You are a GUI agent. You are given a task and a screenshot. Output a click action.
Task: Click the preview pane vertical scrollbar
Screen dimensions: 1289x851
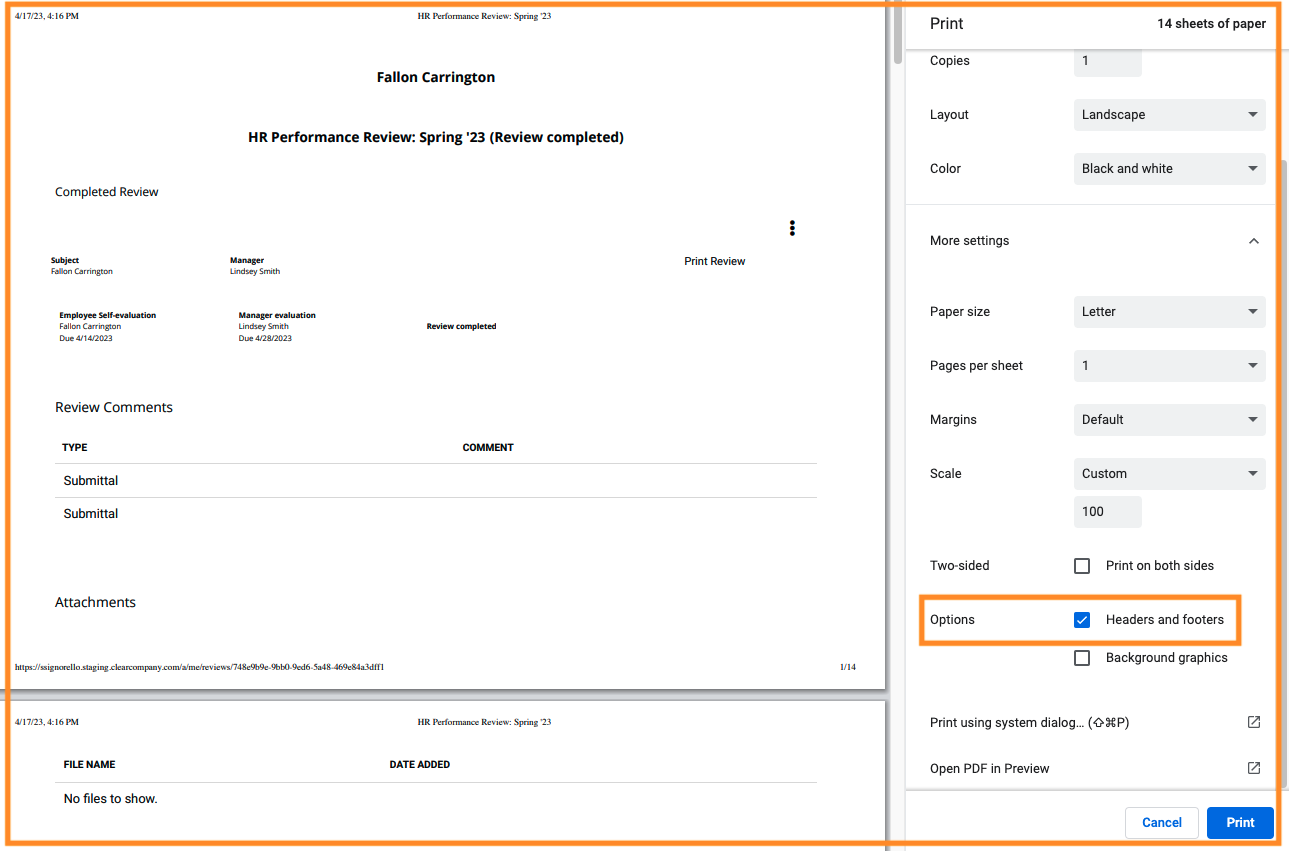click(x=898, y=35)
